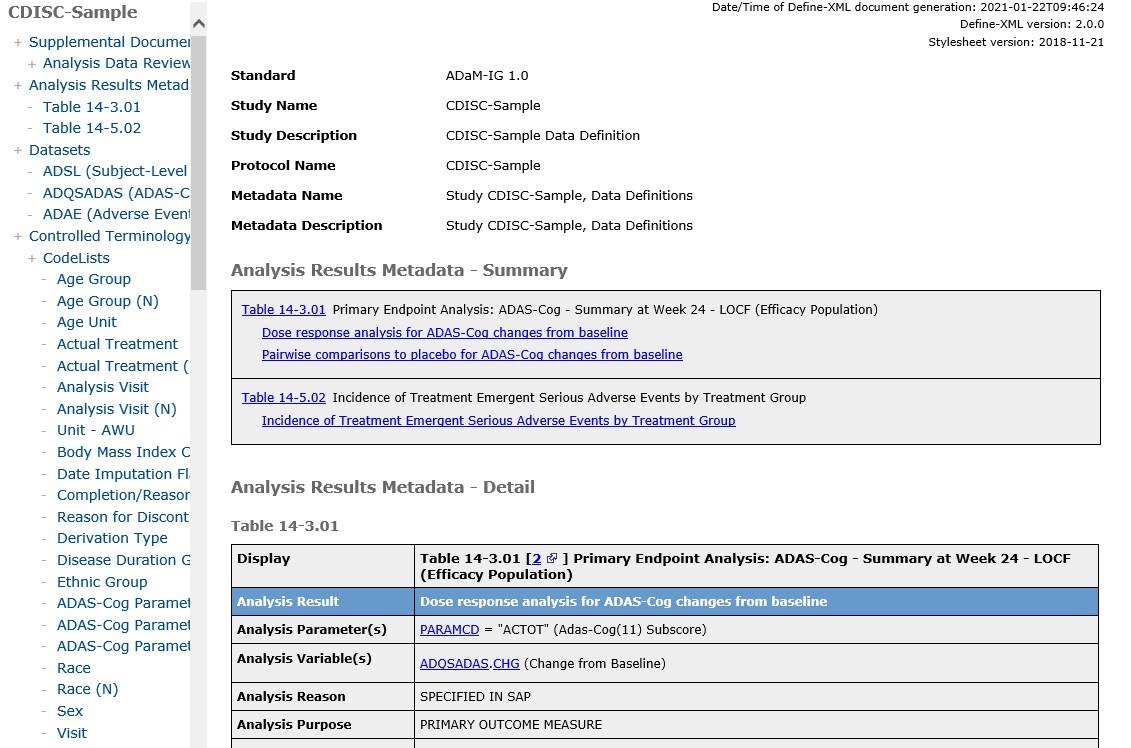
Task: Open Dose response analysis link
Action: click(444, 333)
